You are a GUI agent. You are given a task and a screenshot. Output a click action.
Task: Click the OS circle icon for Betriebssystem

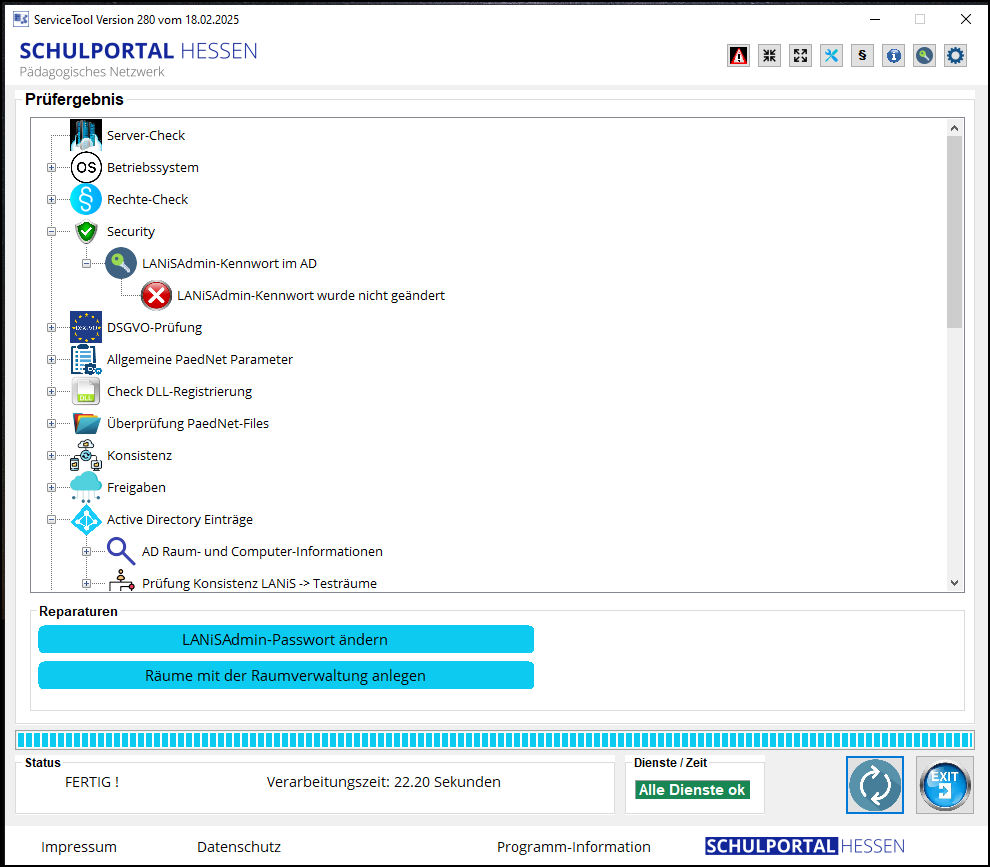point(86,167)
